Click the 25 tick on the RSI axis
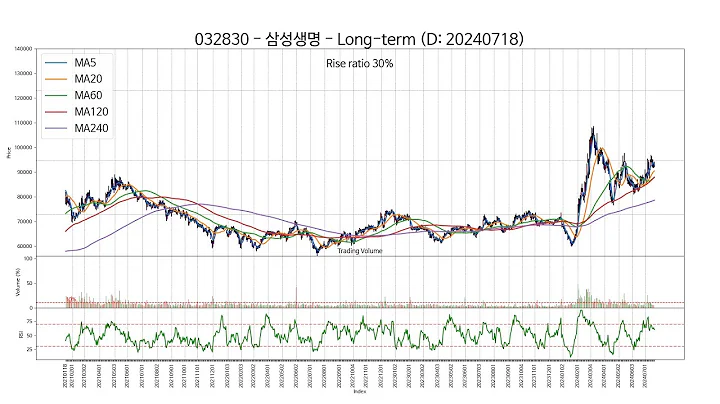 coord(30,349)
